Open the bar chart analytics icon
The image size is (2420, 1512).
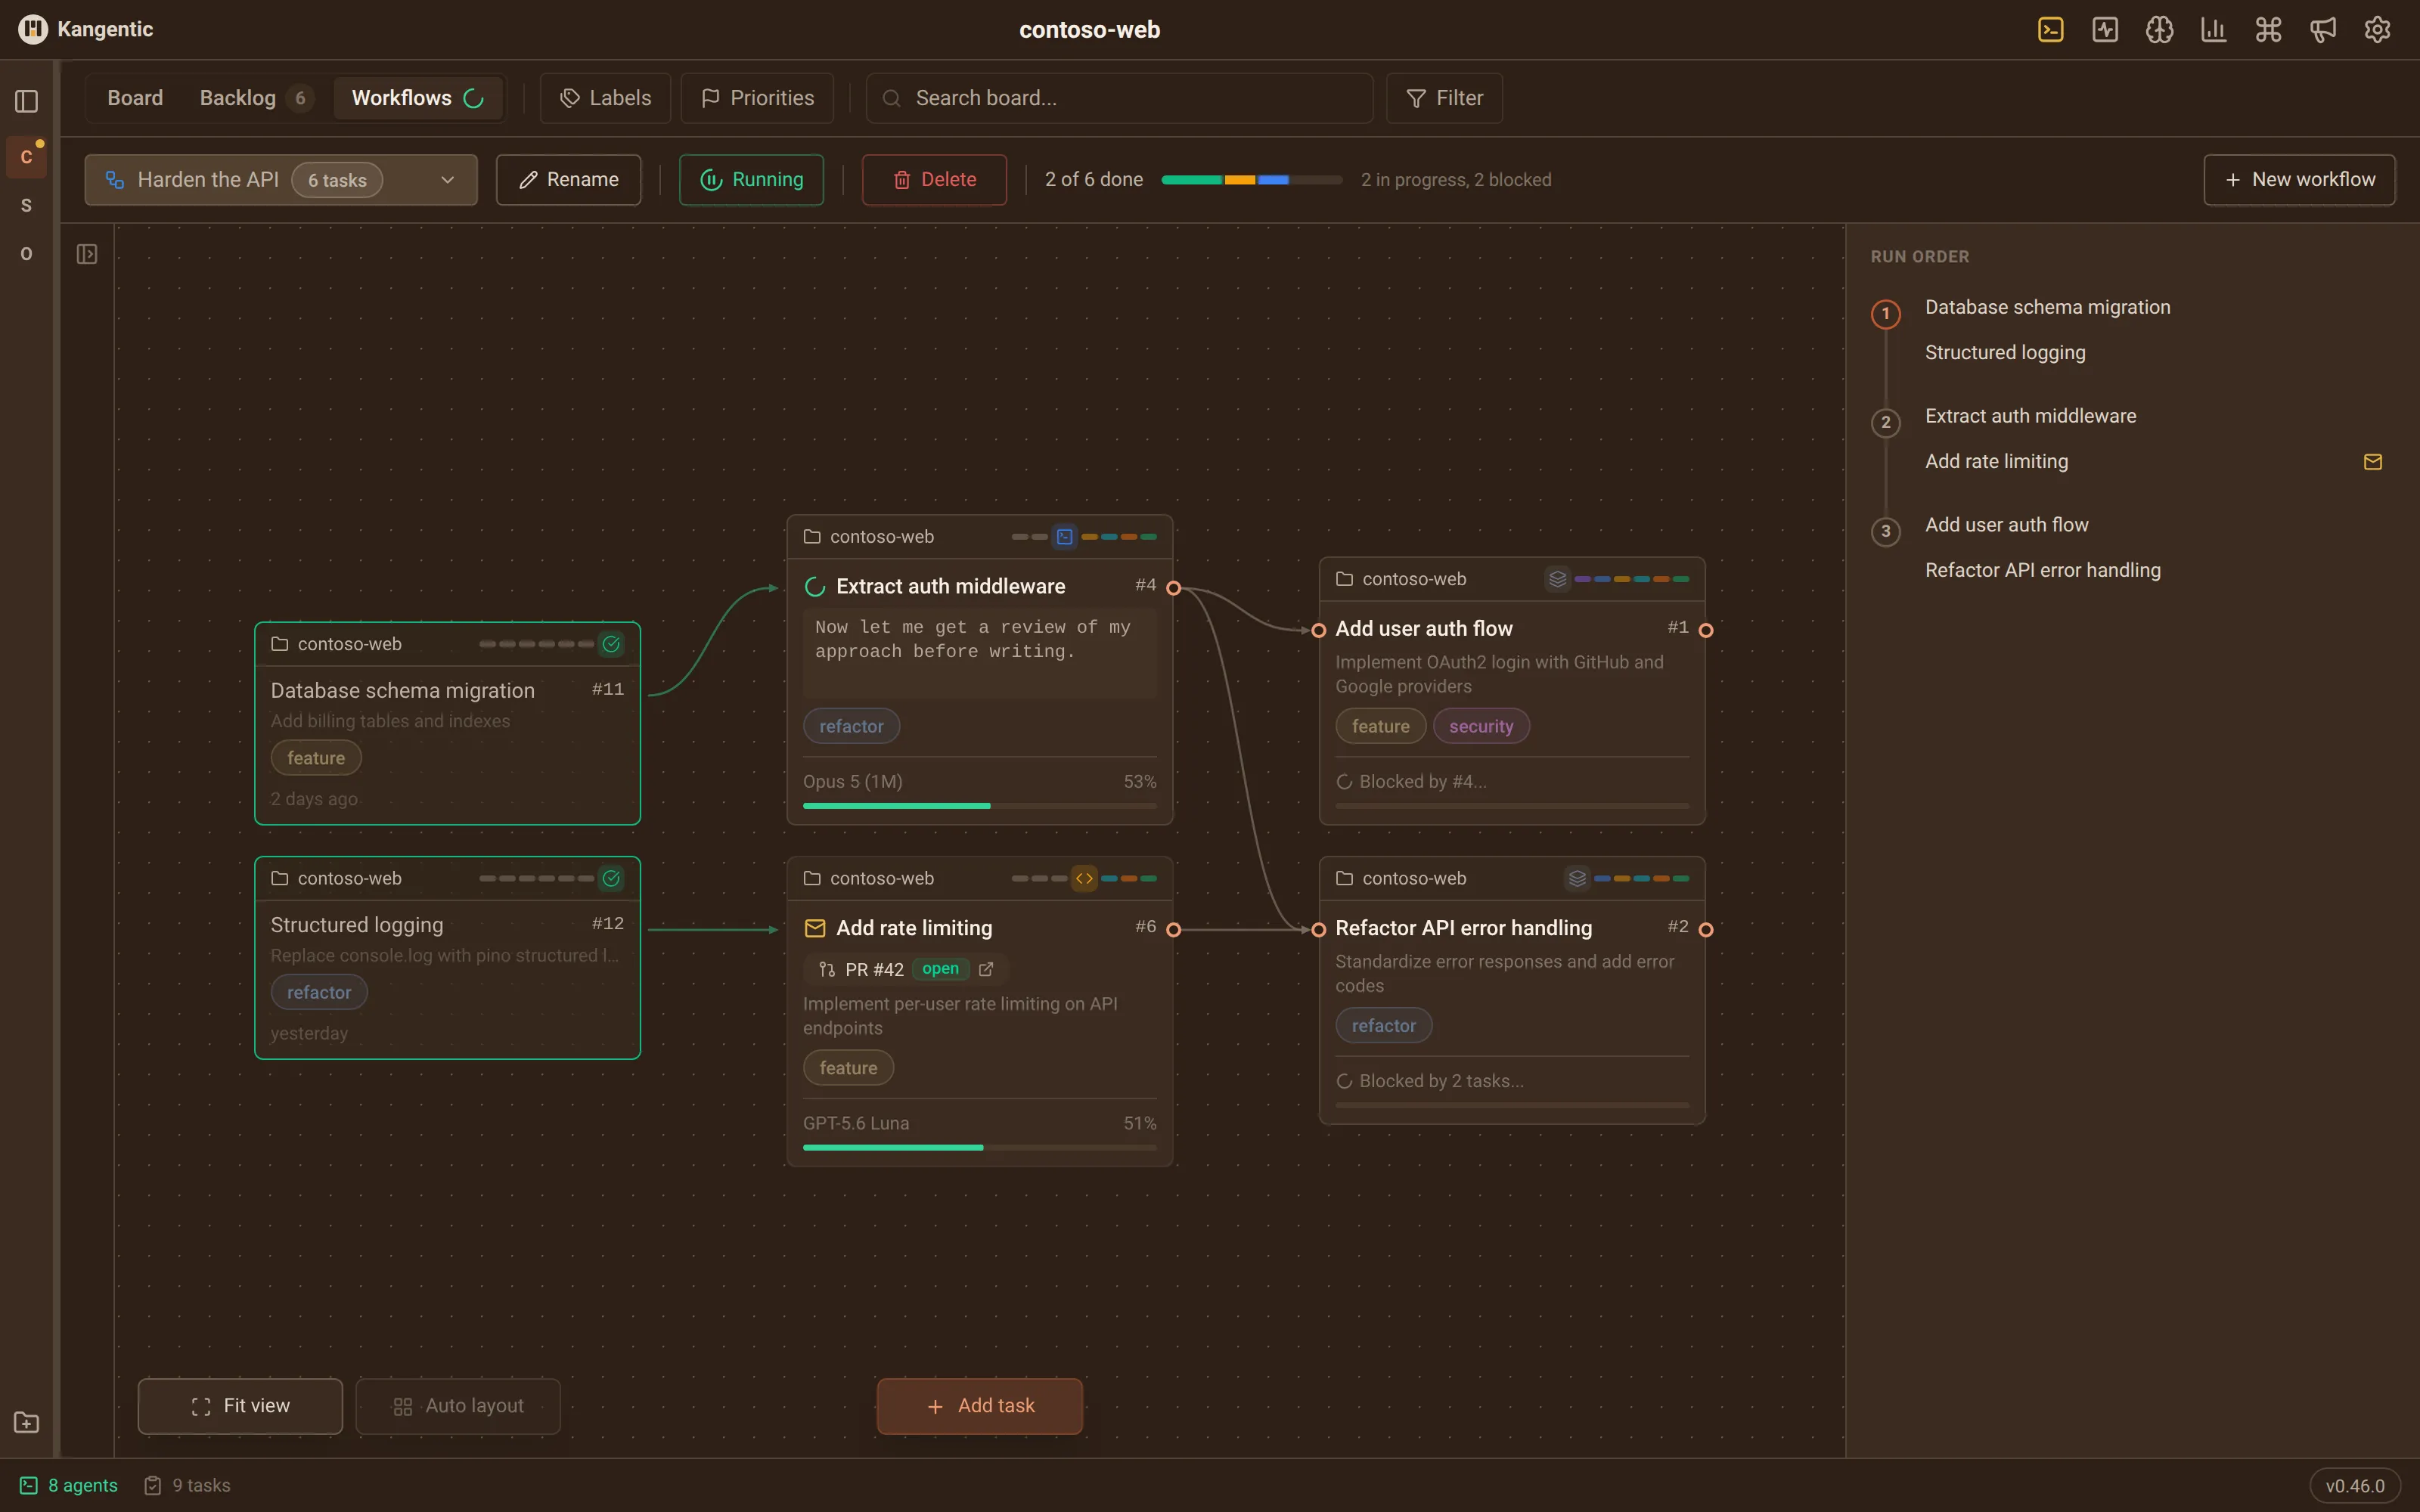point(2213,30)
